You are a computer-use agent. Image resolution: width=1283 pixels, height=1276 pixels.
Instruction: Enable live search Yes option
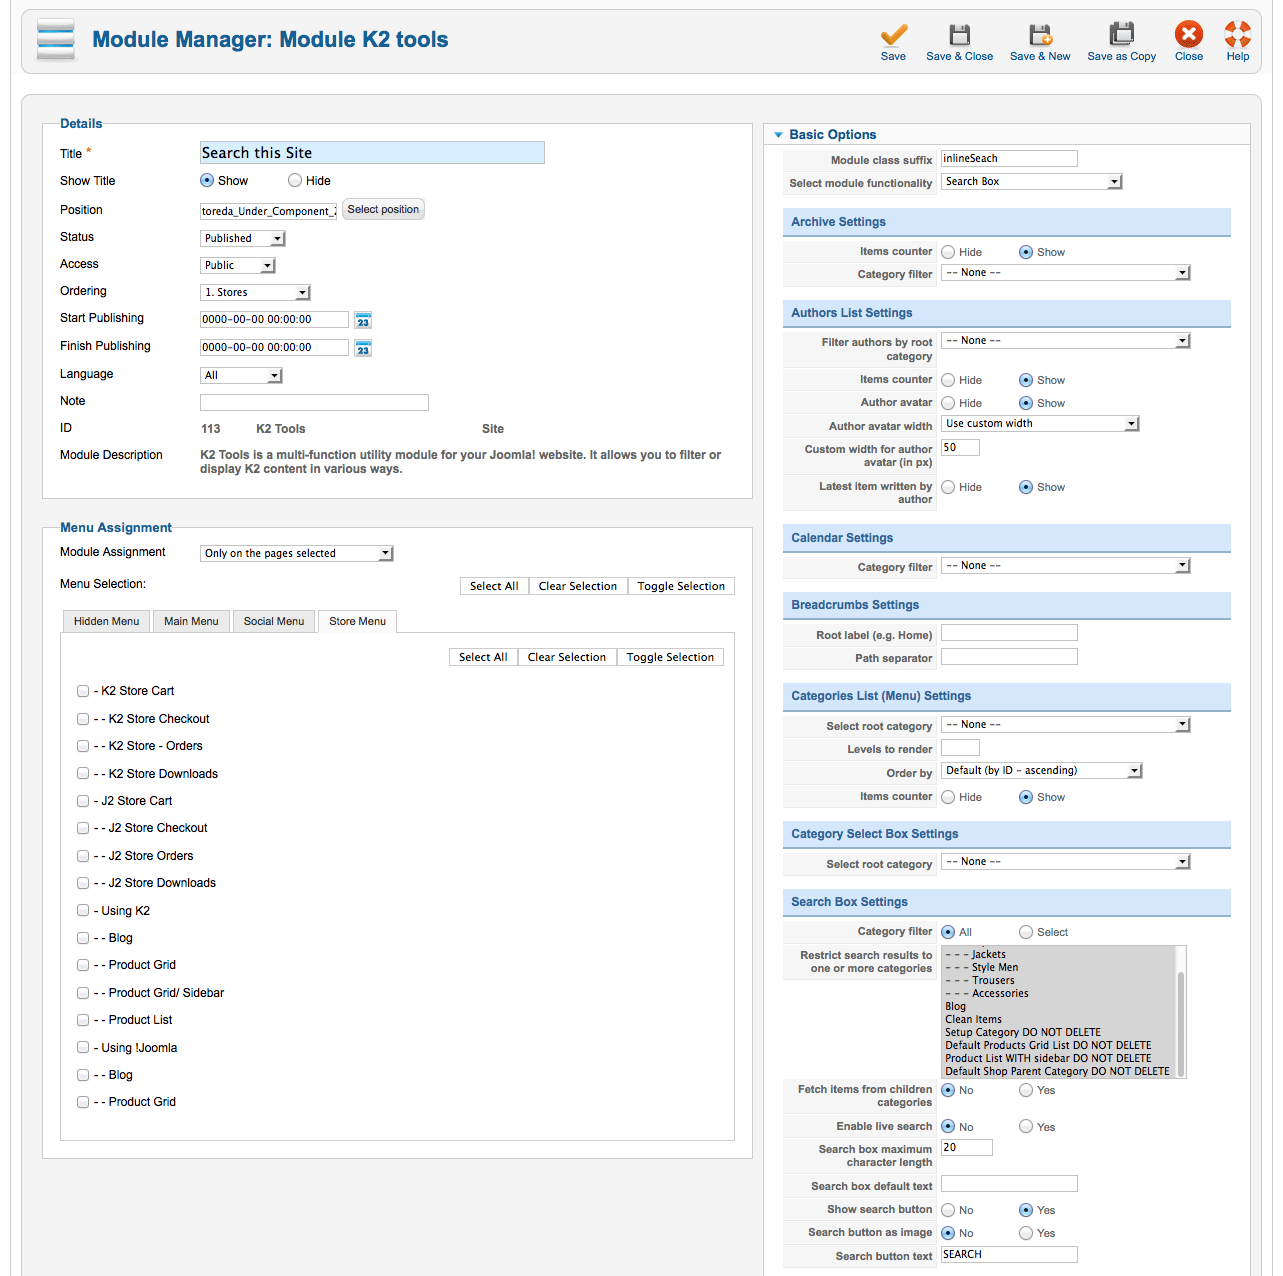[1026, 1127]
